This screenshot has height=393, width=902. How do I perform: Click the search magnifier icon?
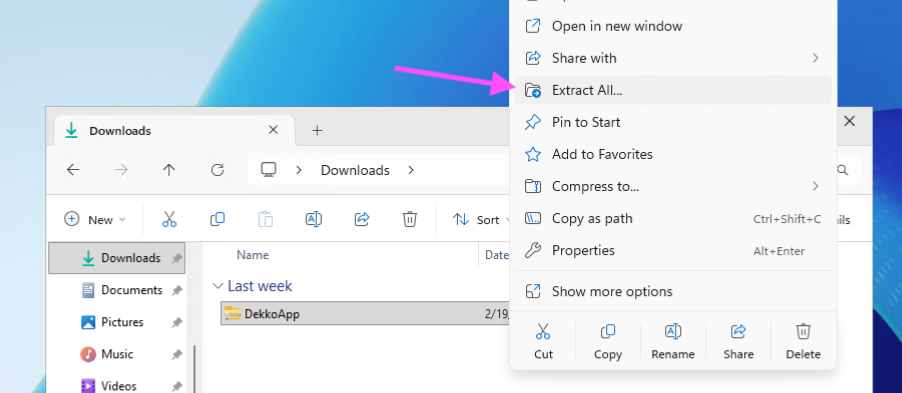tap(842, 170)
